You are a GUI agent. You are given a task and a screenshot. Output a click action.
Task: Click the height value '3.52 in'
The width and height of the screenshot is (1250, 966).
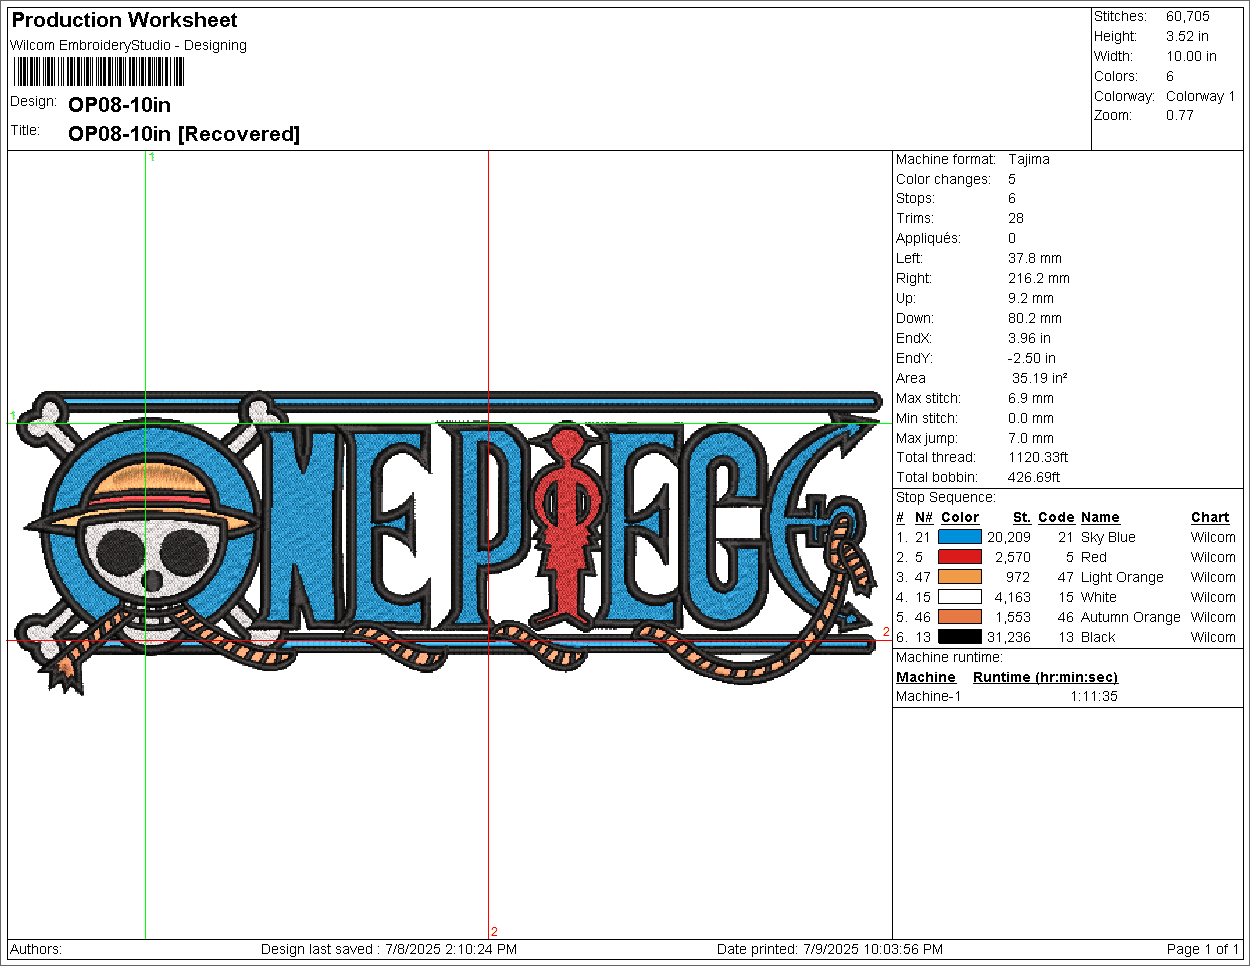tap(1187, 36)
